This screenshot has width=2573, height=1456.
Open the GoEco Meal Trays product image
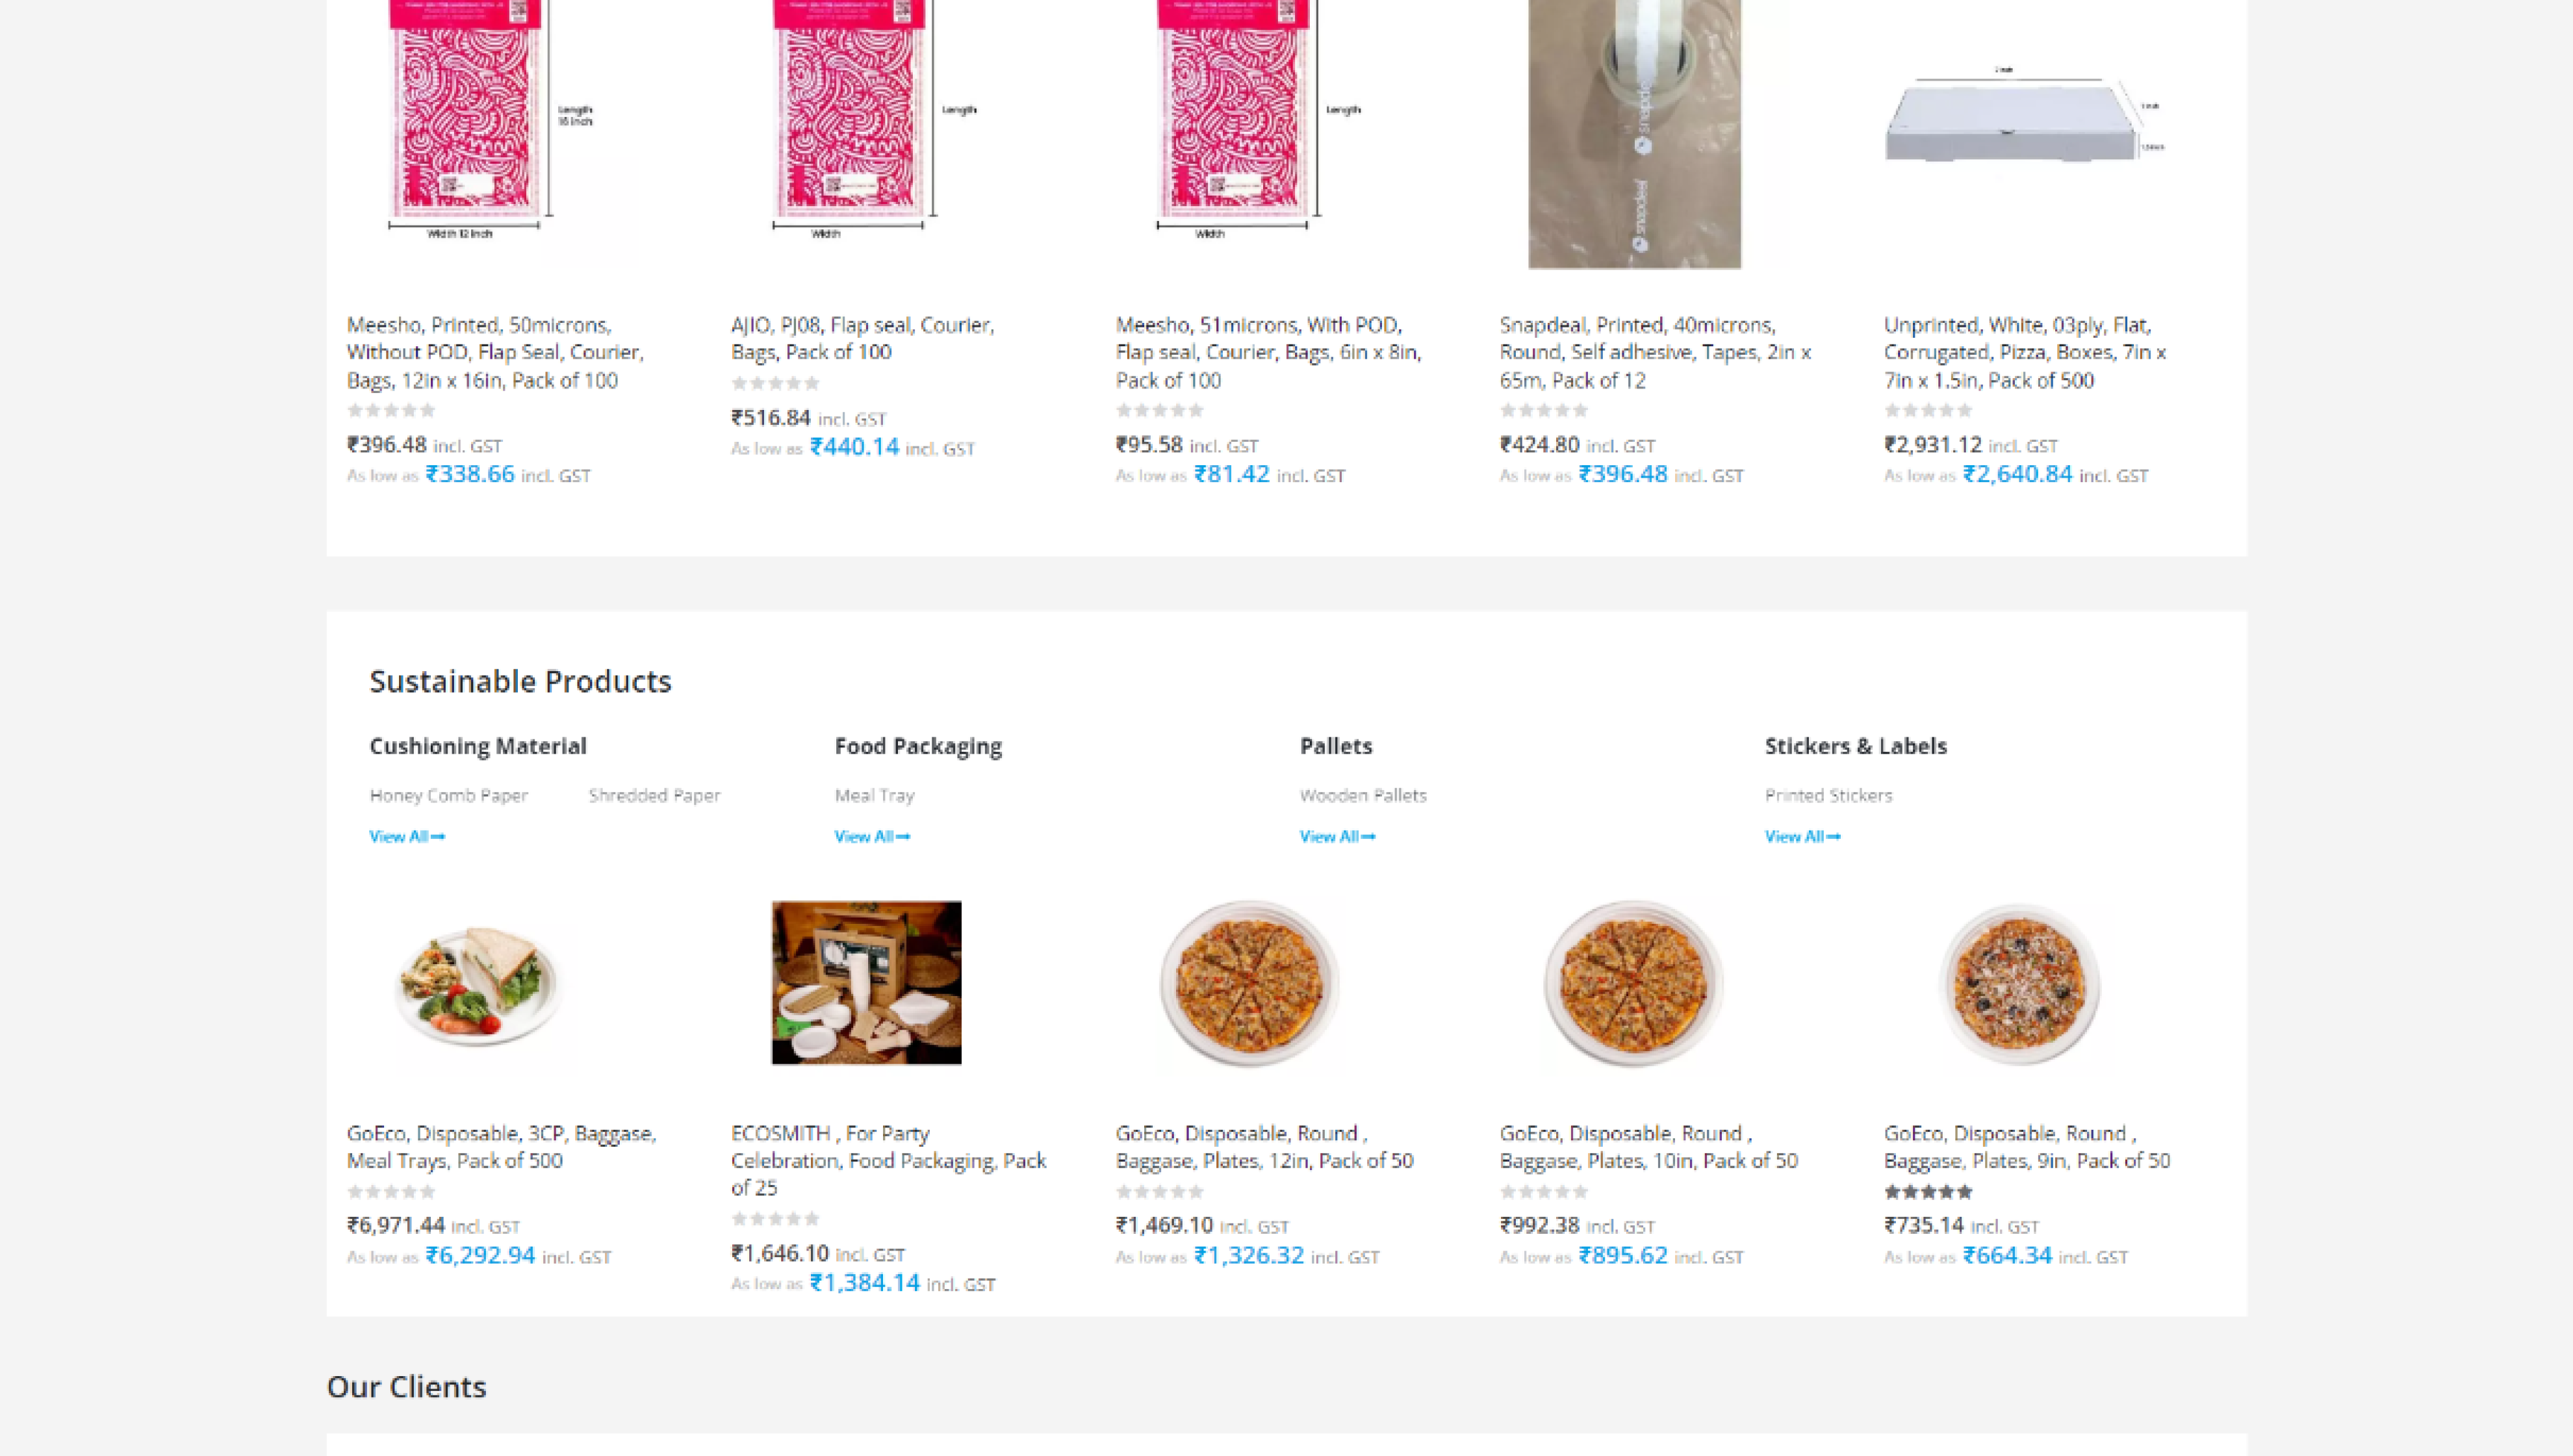coord(480,985)
